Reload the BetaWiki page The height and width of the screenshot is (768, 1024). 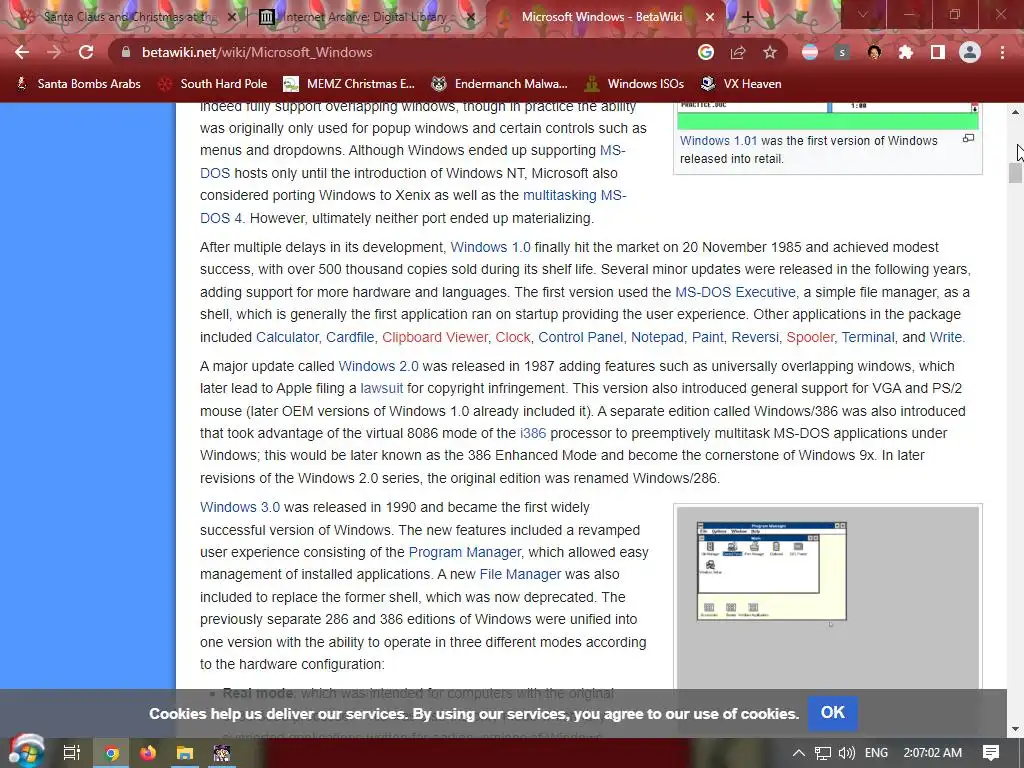86,52
